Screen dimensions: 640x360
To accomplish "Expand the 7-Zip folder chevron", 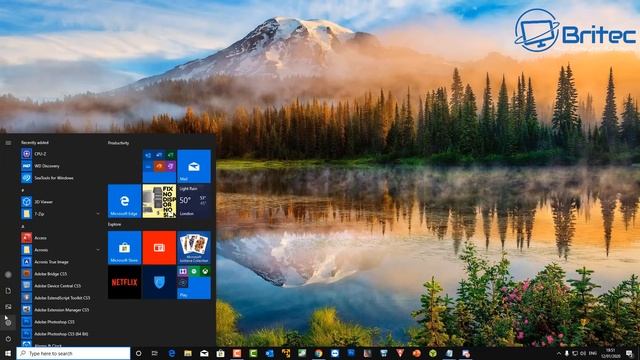I will click(x=98, y=214).
